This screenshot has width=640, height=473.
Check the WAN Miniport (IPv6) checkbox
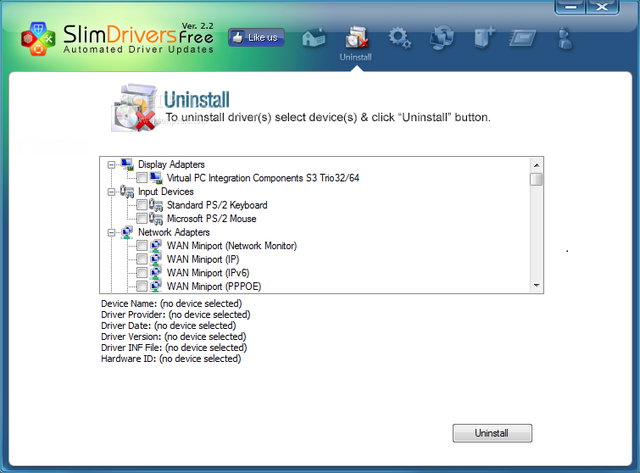[142, 273]
